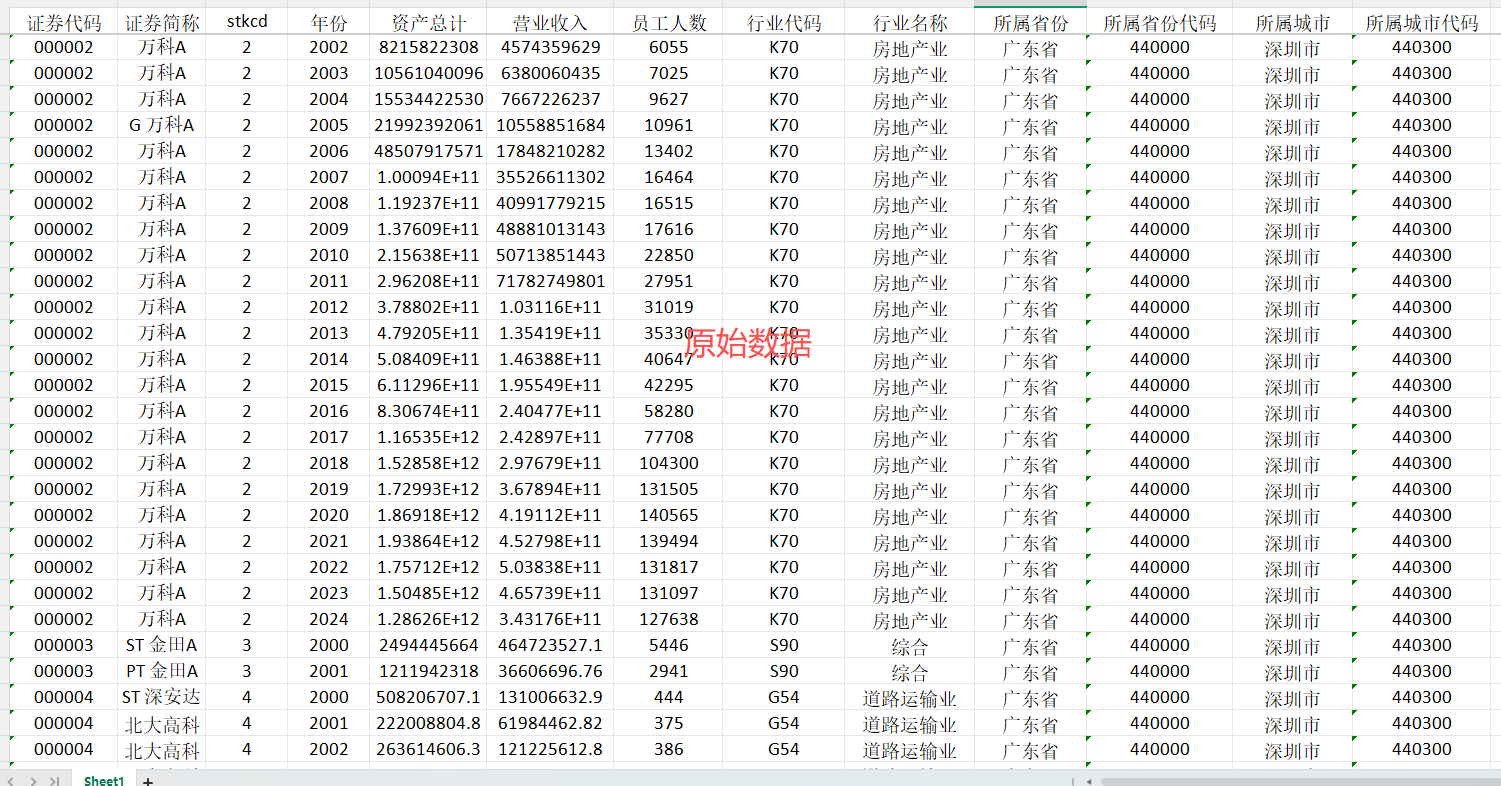Select the 资产总计 header cell
The image size is (1501, 786).
tap(429, 22)
